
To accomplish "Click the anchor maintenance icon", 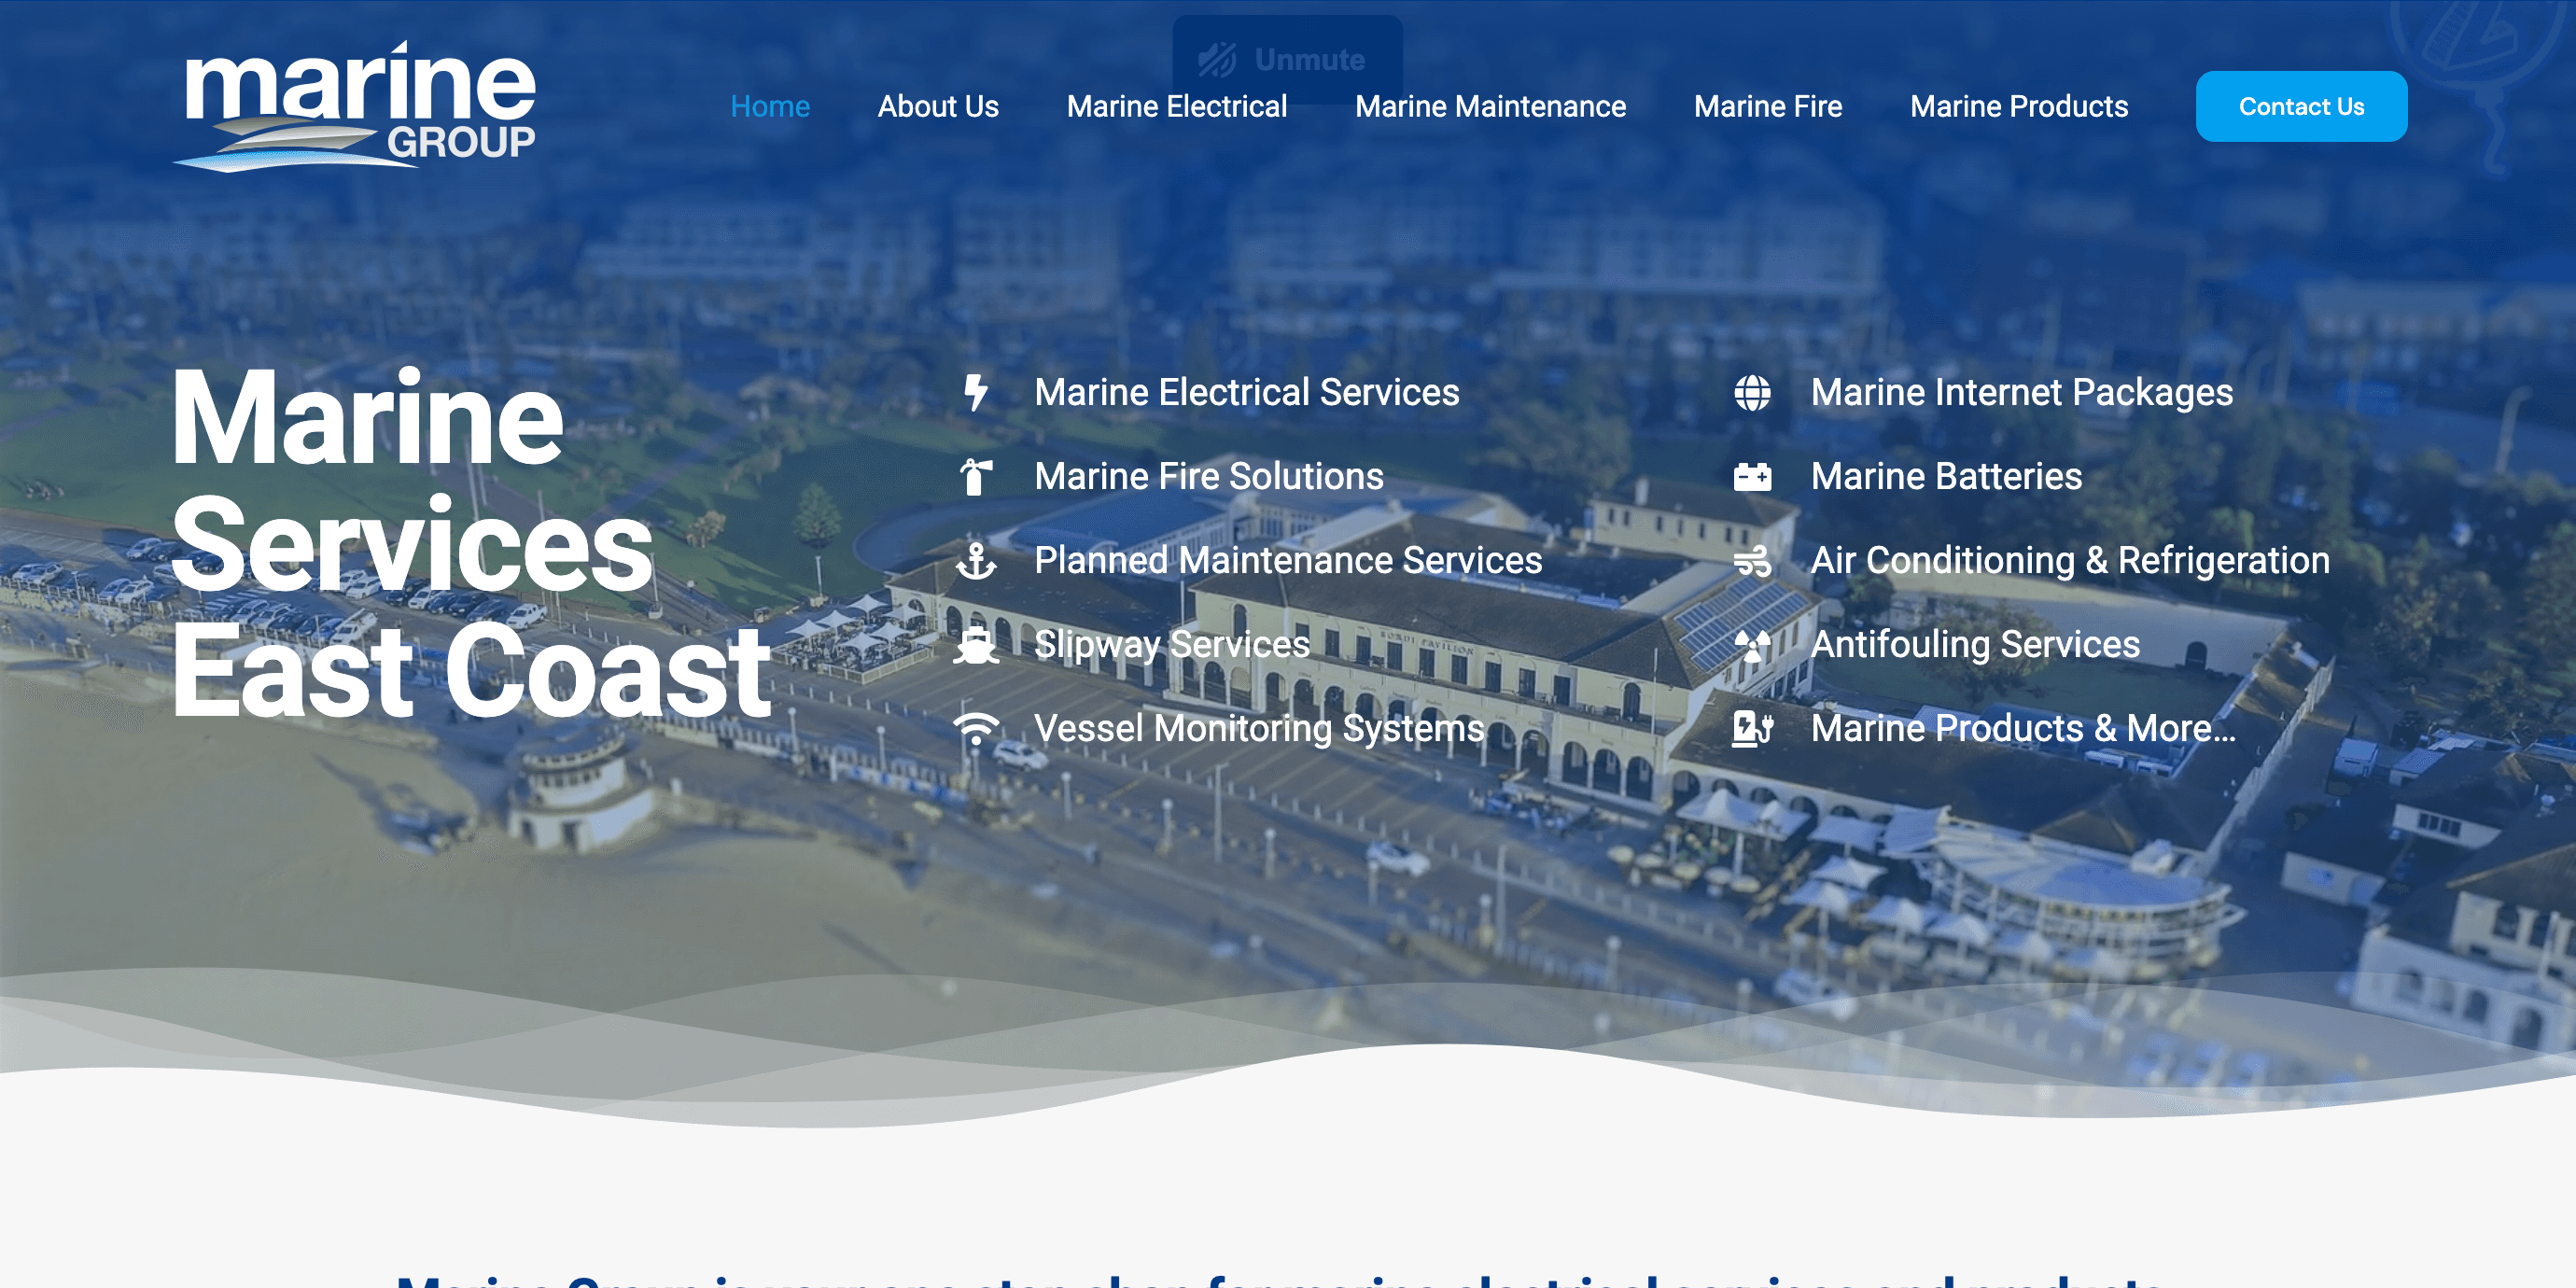I will (x=975, y=561).
